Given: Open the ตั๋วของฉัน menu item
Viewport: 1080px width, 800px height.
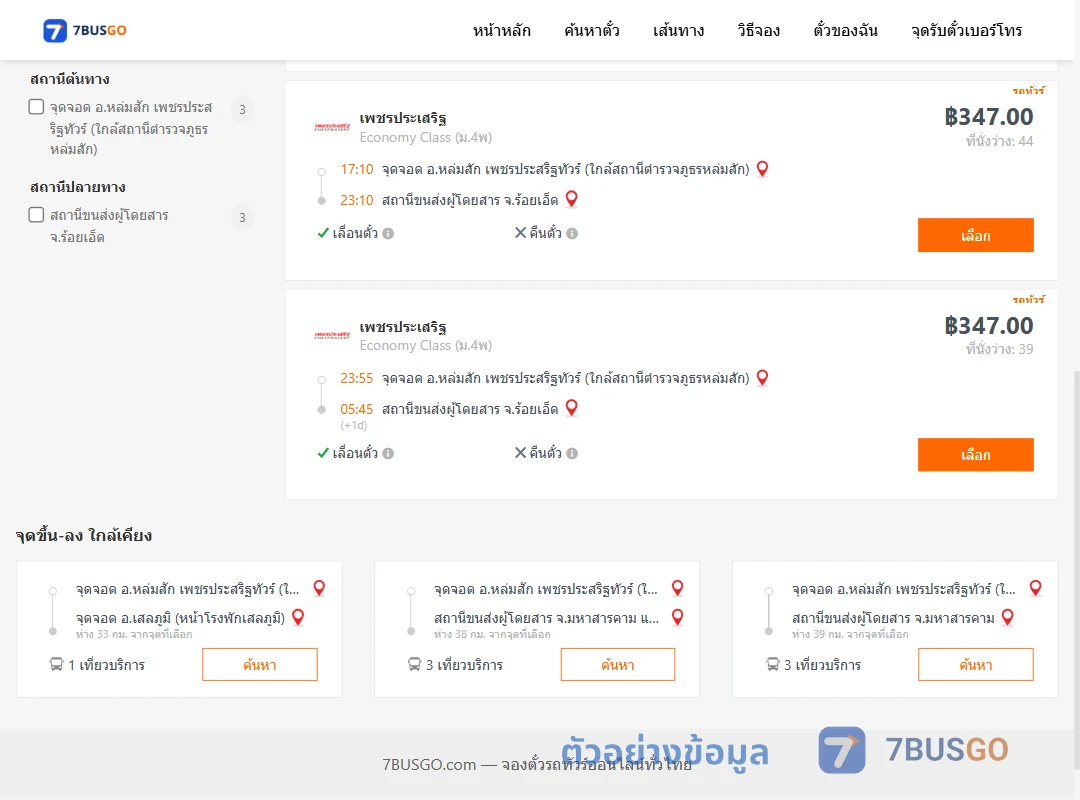Looking at the screenshot, I should pos(845,30).
